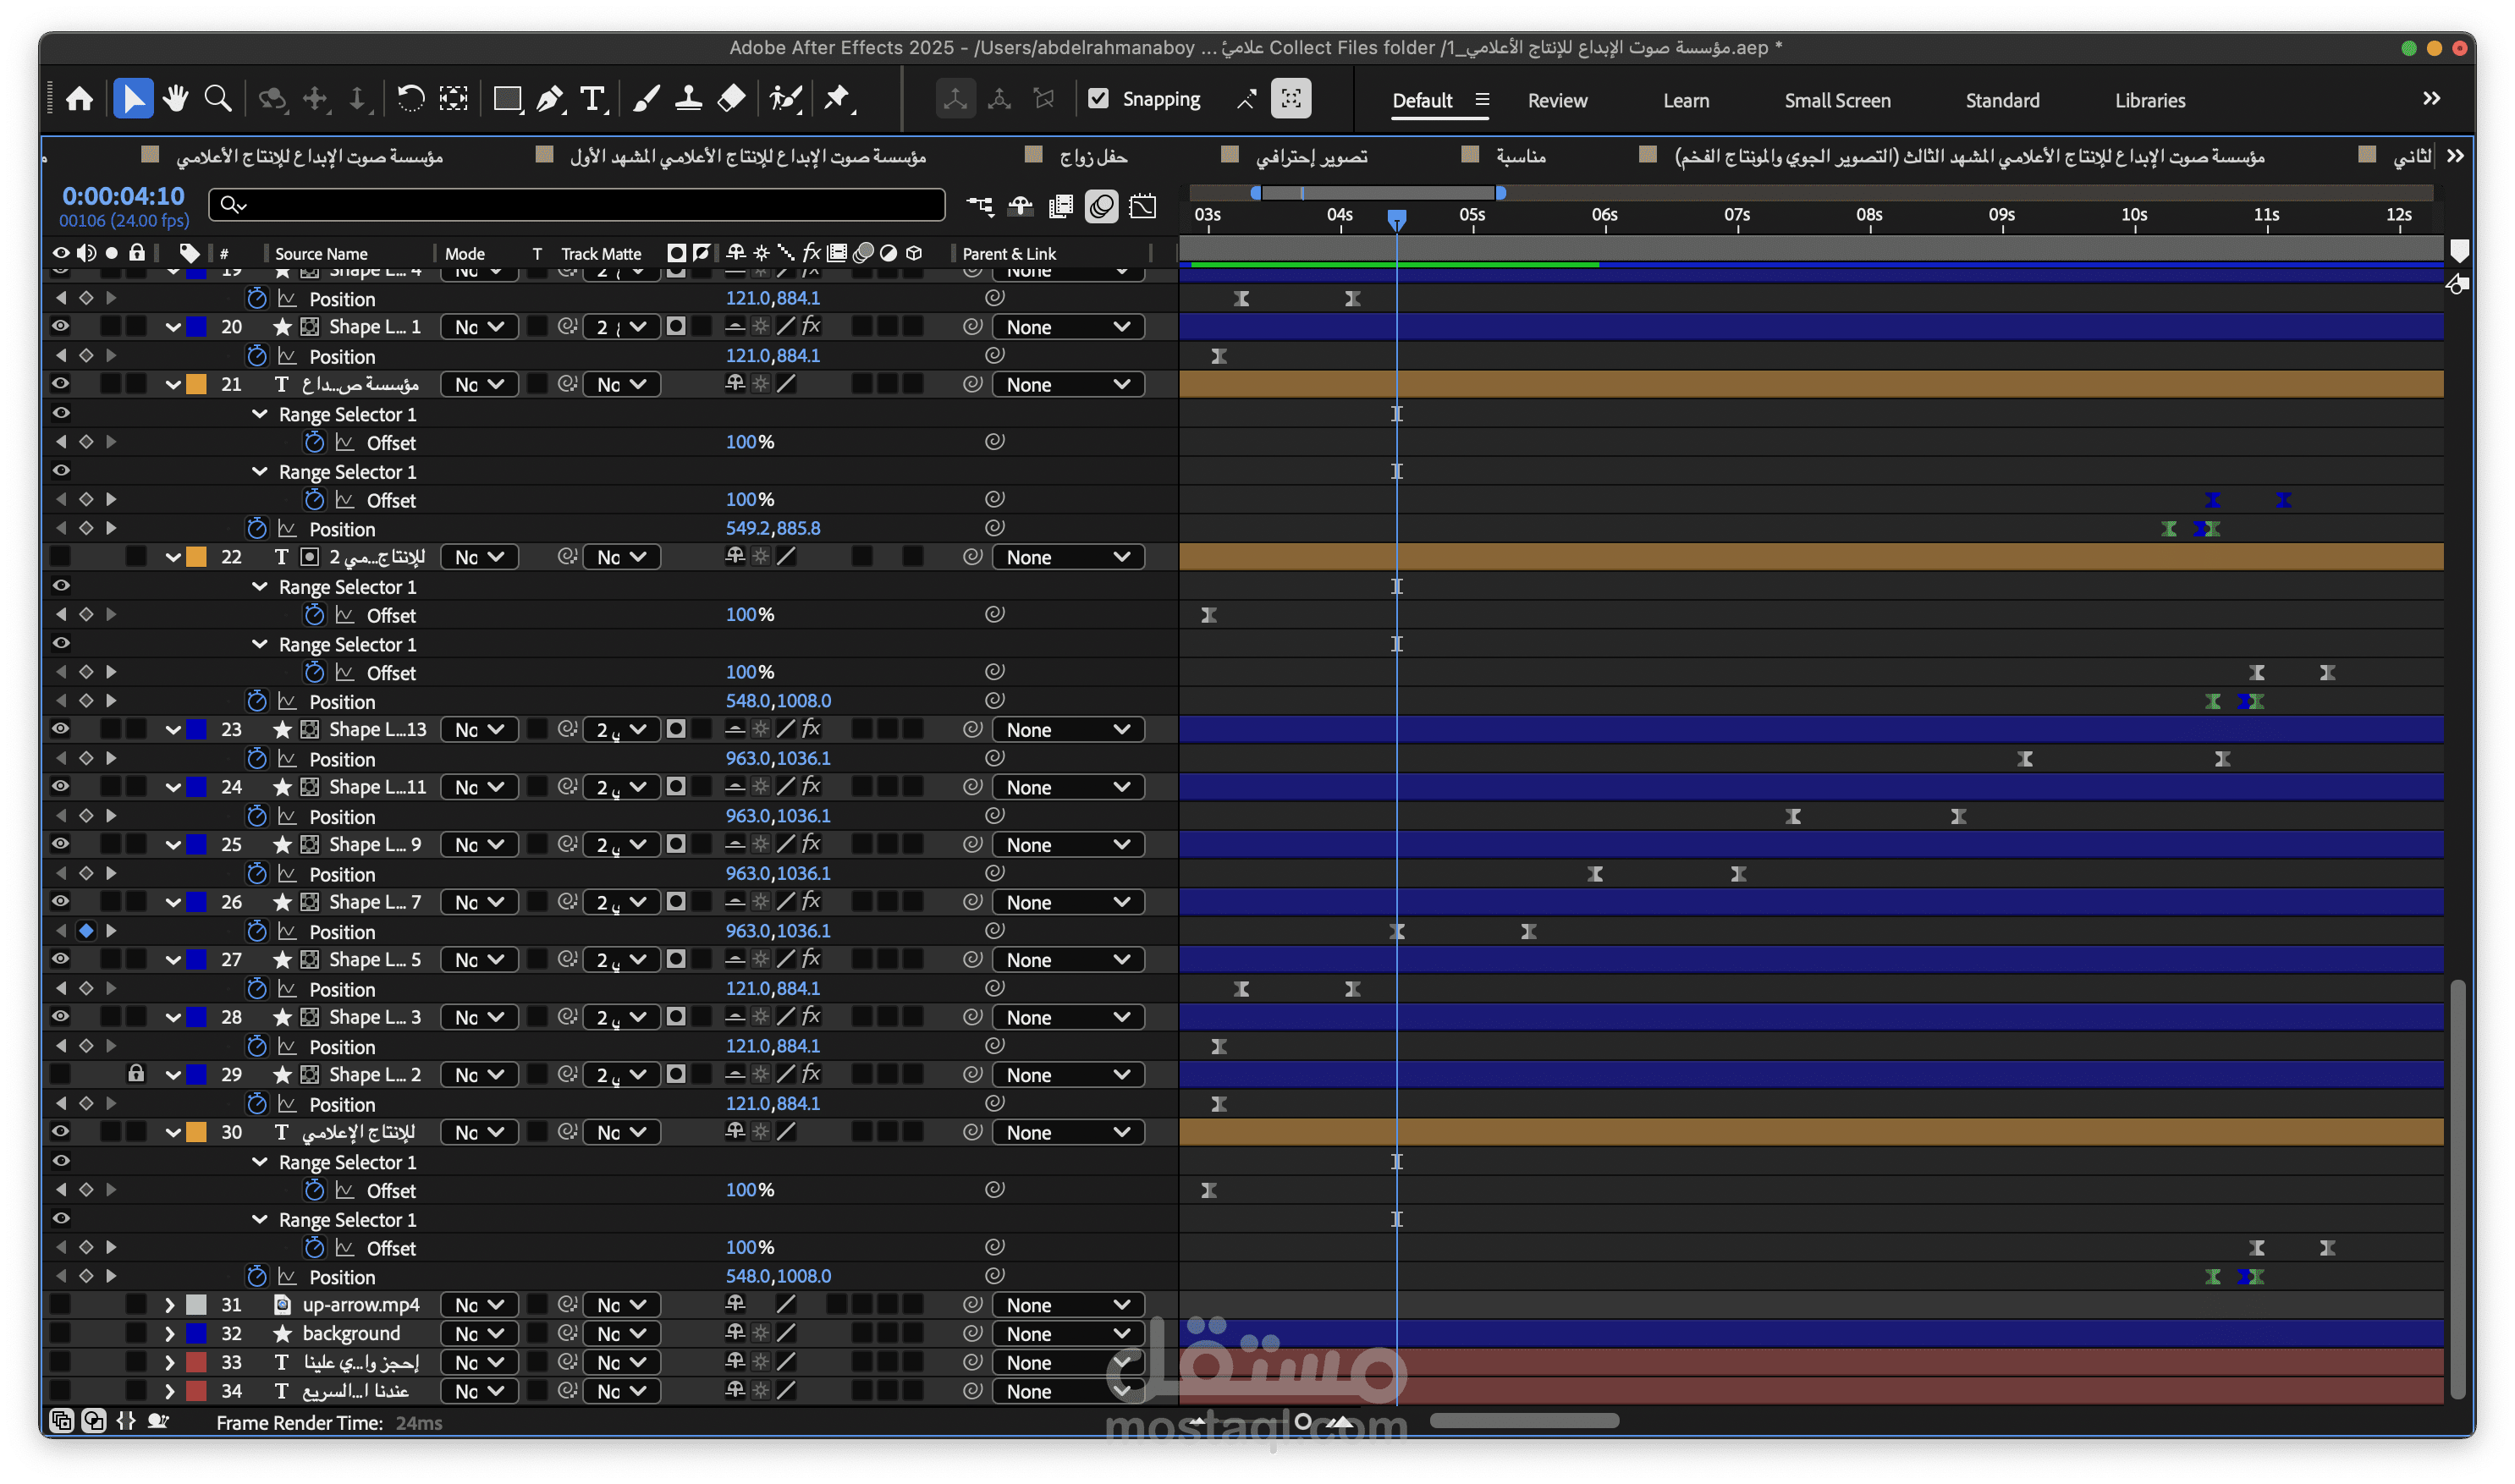Uncheck the Snapping checkbox
Image resolution: width=2515 pixels, height=1484 pixels.
tap(1098, 99)
